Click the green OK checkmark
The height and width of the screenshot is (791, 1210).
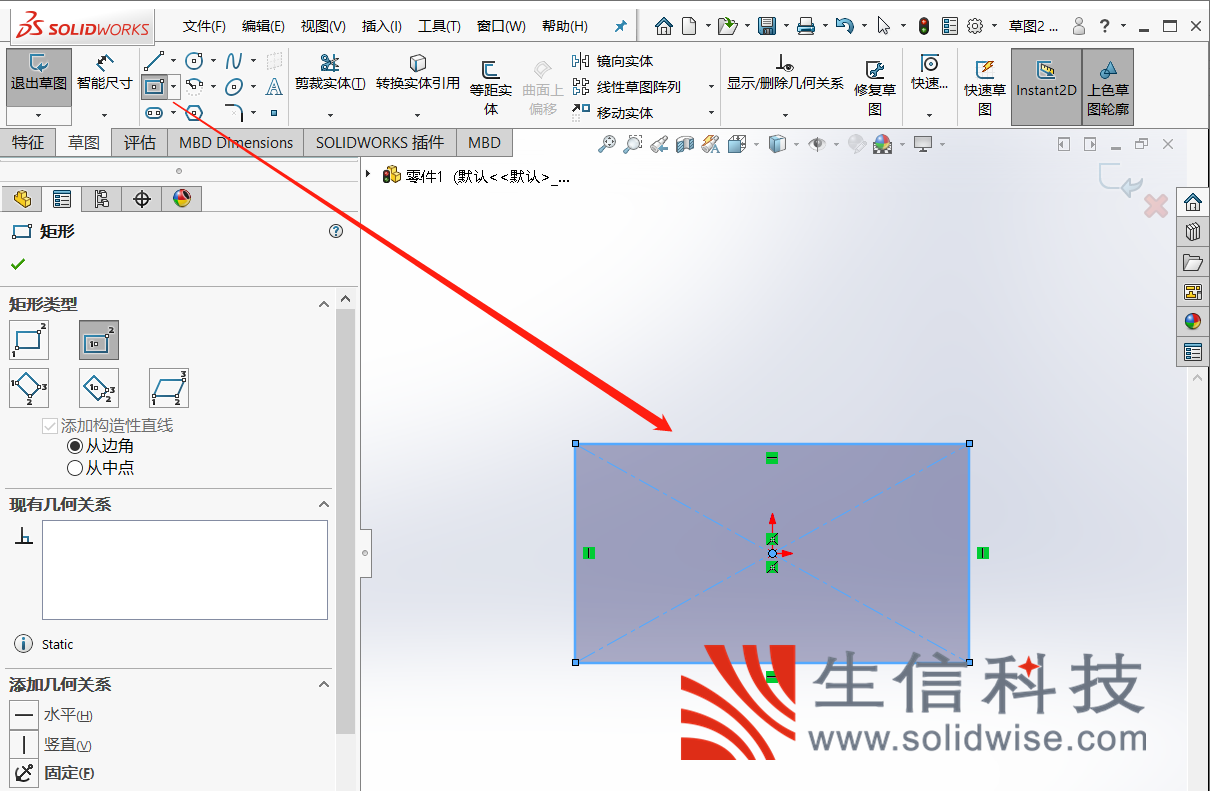(18, 264)
